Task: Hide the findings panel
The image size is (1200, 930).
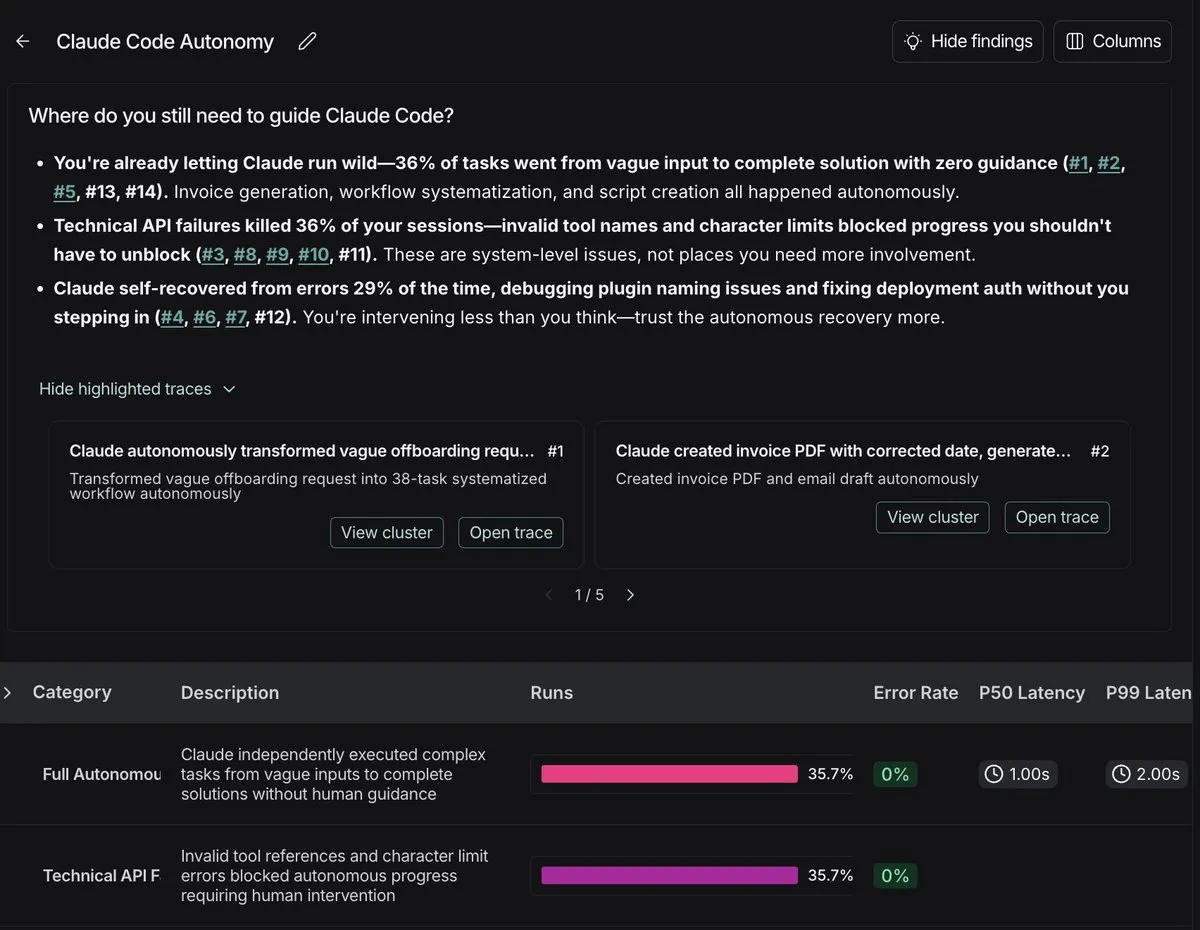Action: (968, 41)
